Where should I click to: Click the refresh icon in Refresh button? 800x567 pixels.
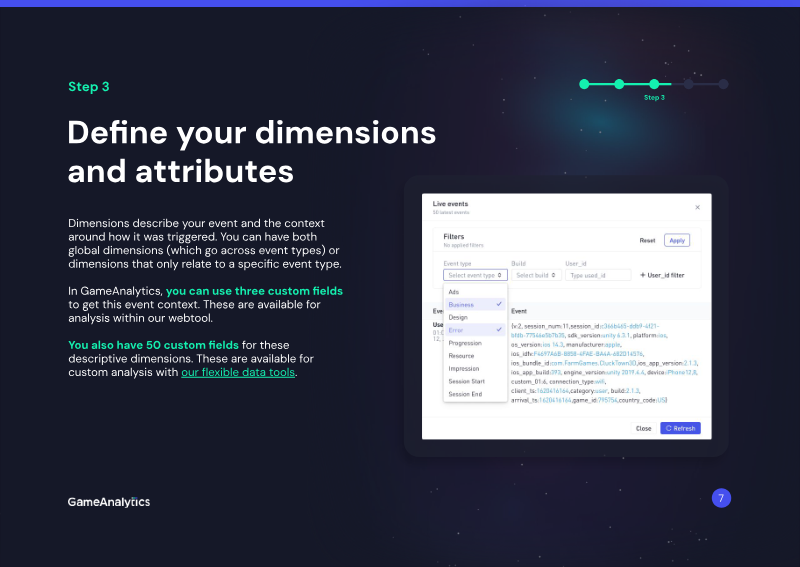[x=668, y=428]
